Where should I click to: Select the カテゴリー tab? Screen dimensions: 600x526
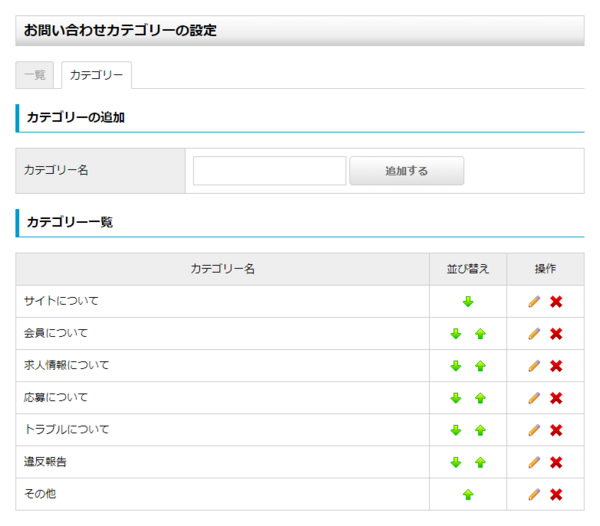tap(96, 75)
